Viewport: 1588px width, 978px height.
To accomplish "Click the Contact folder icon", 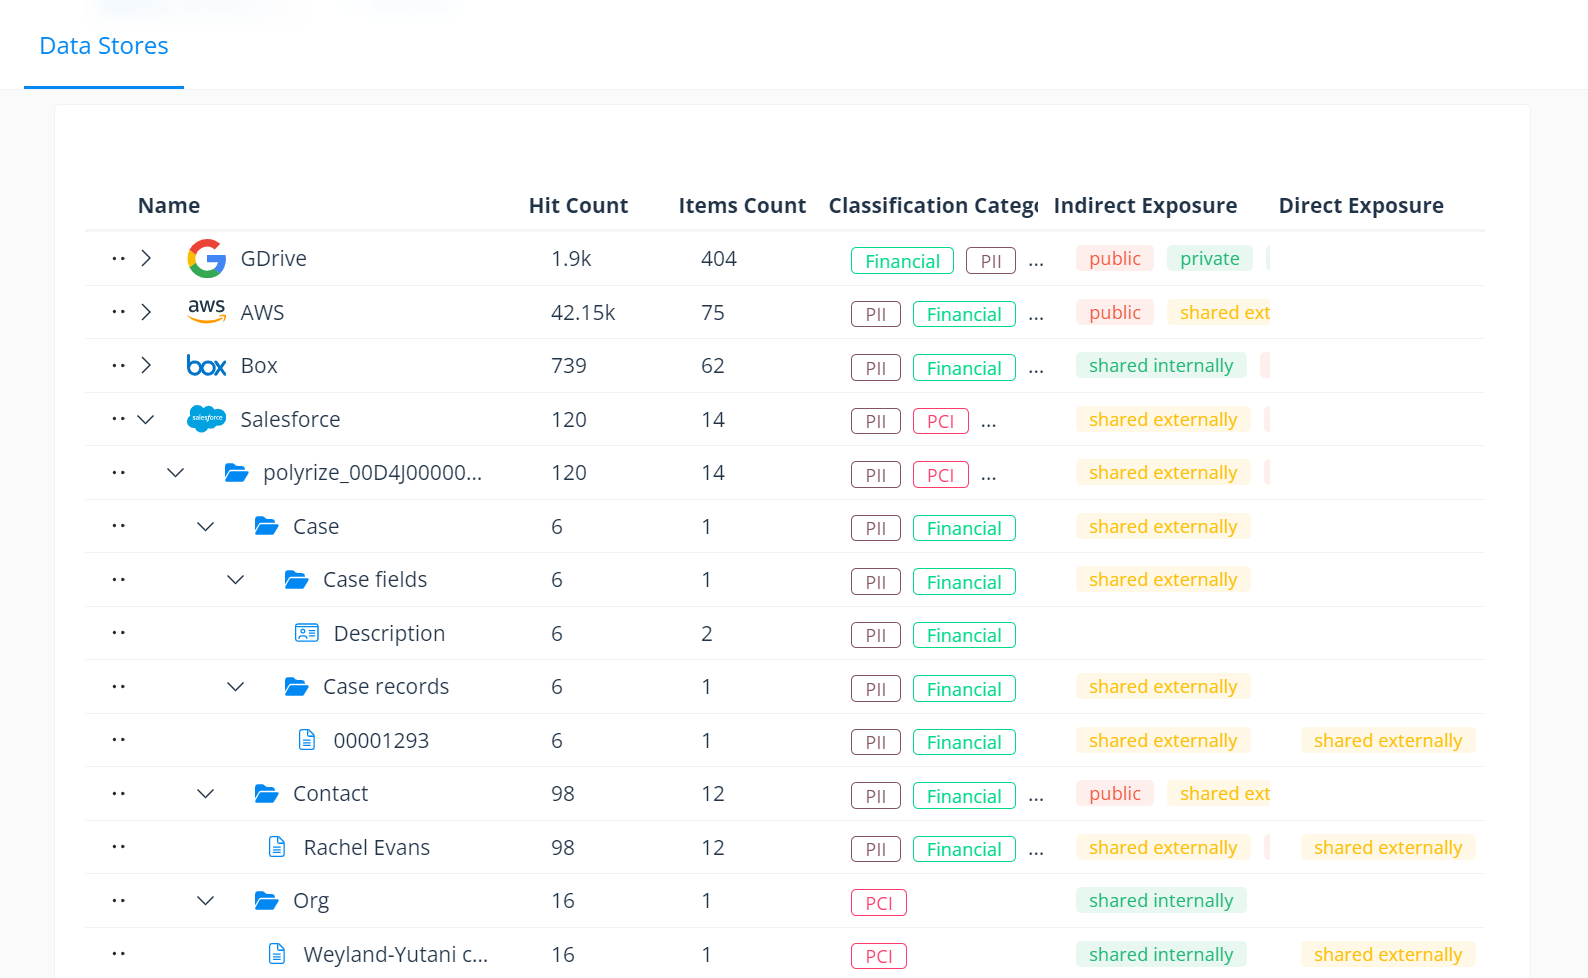I will click(266, 794).
